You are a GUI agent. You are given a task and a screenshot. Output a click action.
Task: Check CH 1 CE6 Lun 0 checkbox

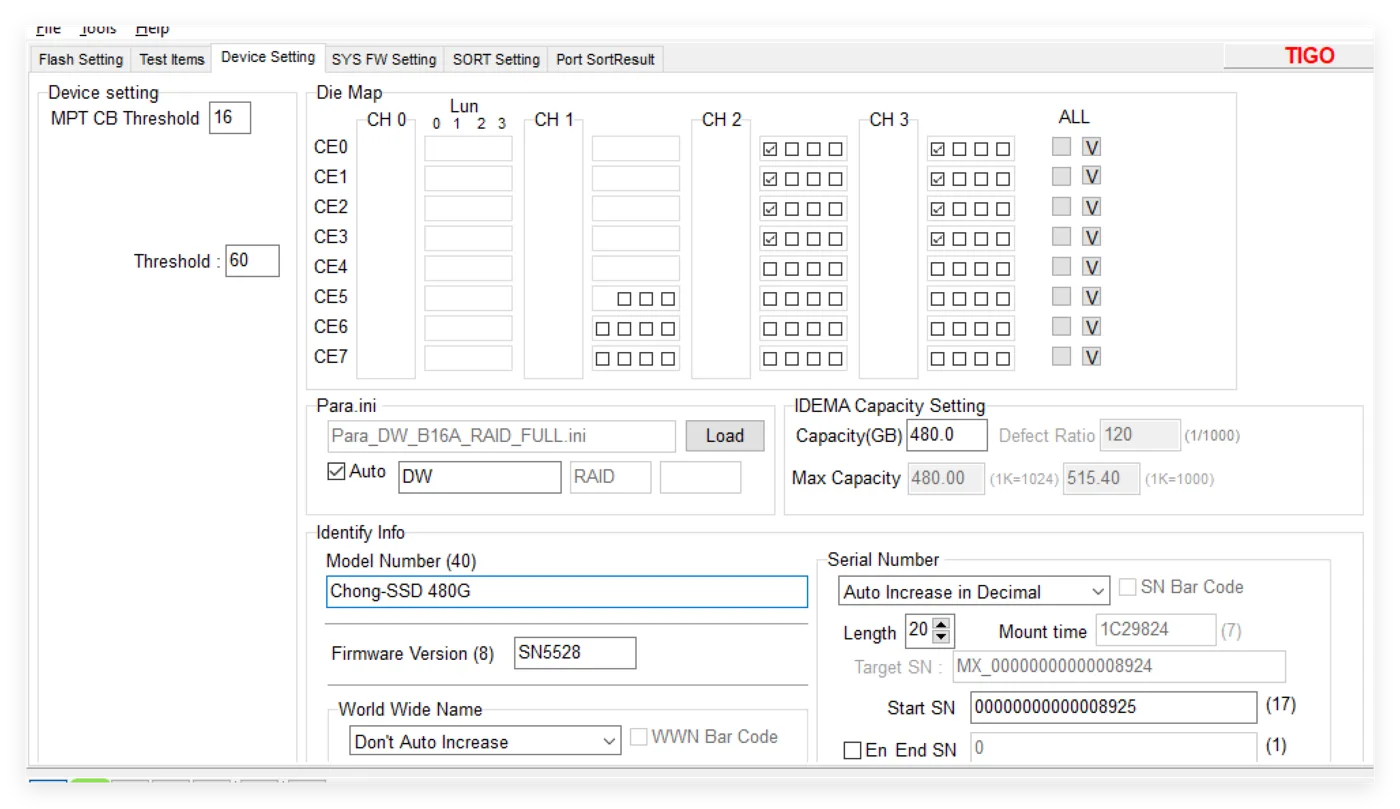tap(602, 329)
